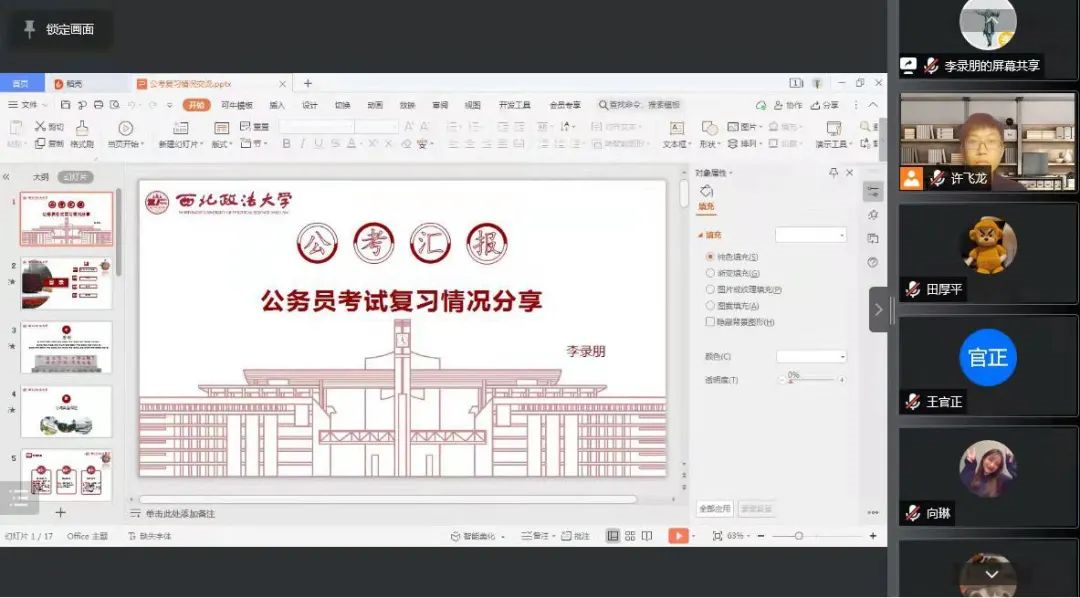Viewport: 1080px width, 598px height.
Task: Open the Insert ribbon tab
Action: click(x=277, y=105)
